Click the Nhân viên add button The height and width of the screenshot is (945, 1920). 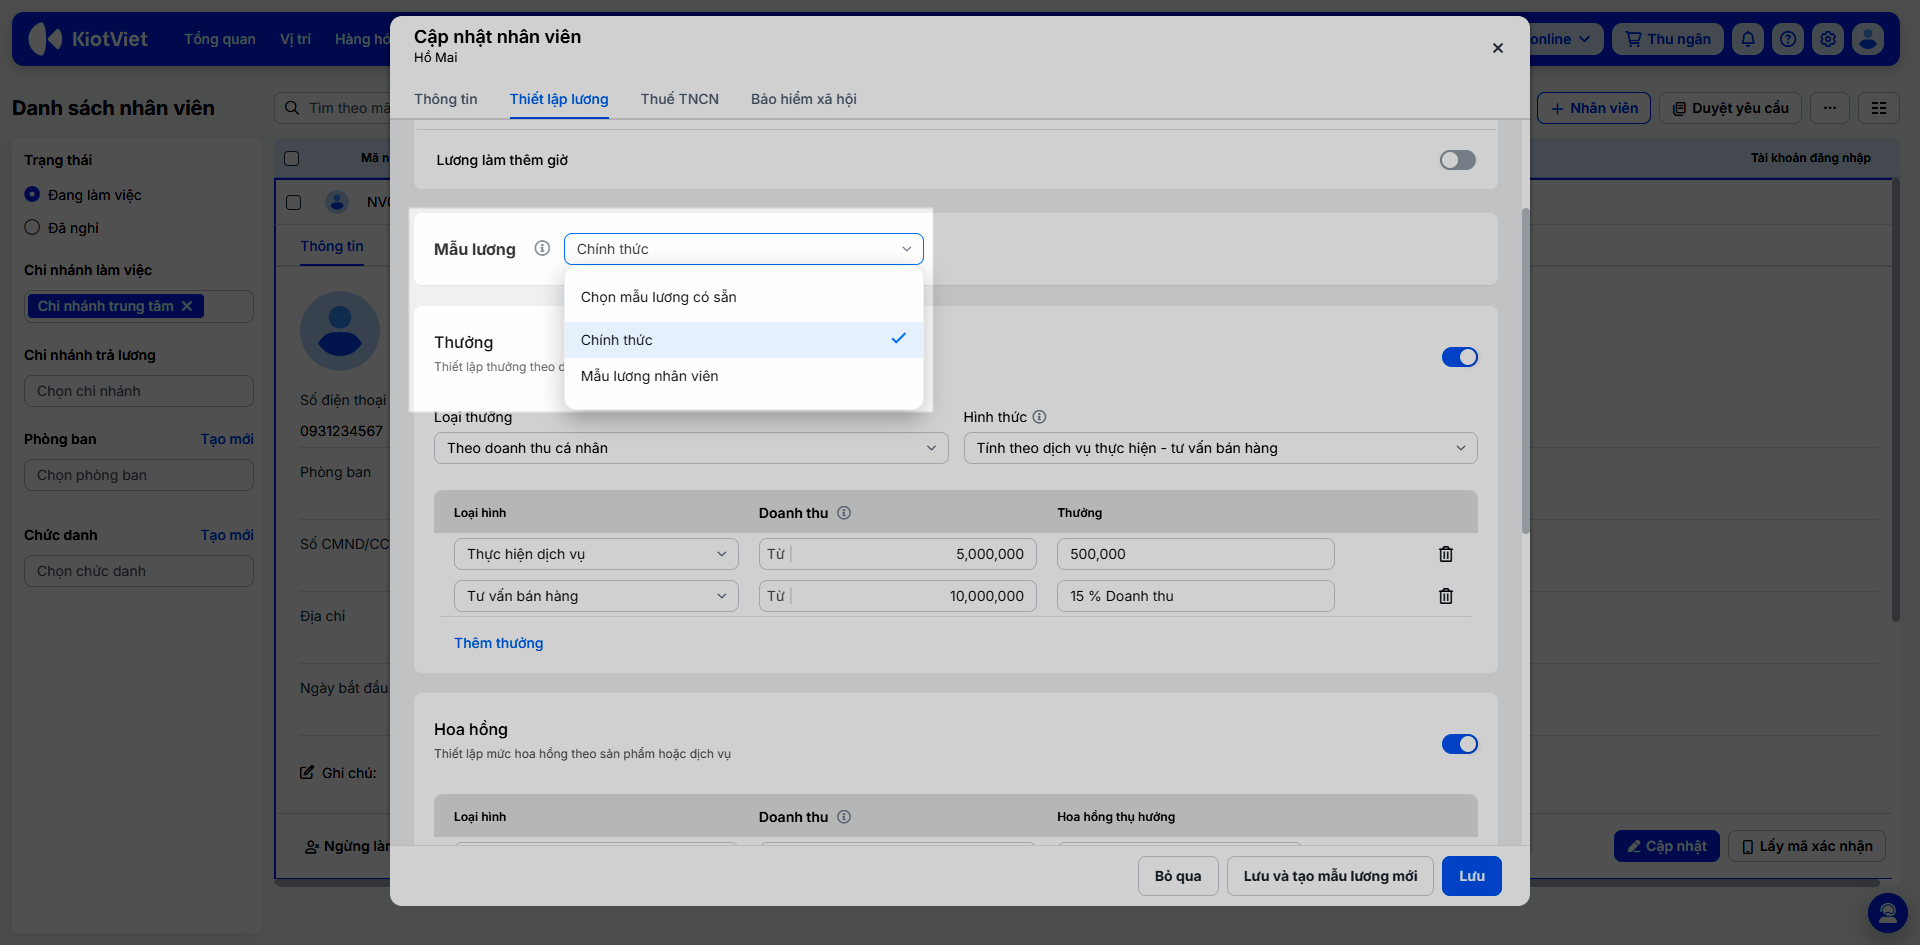(1594, 108)
